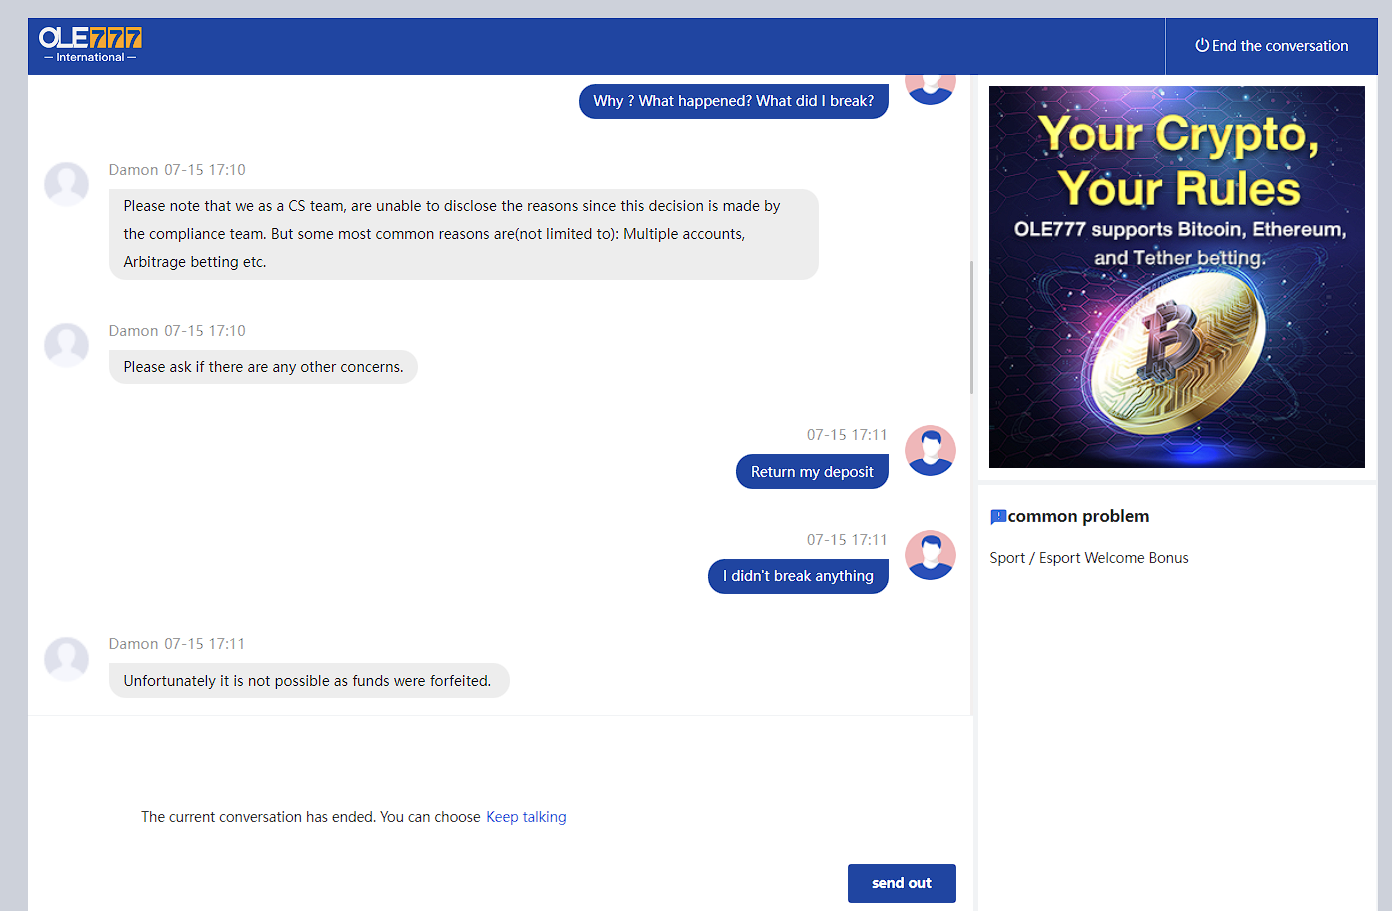Click the OLE777 International logo

pyautogui.click(x=90, y=44)
